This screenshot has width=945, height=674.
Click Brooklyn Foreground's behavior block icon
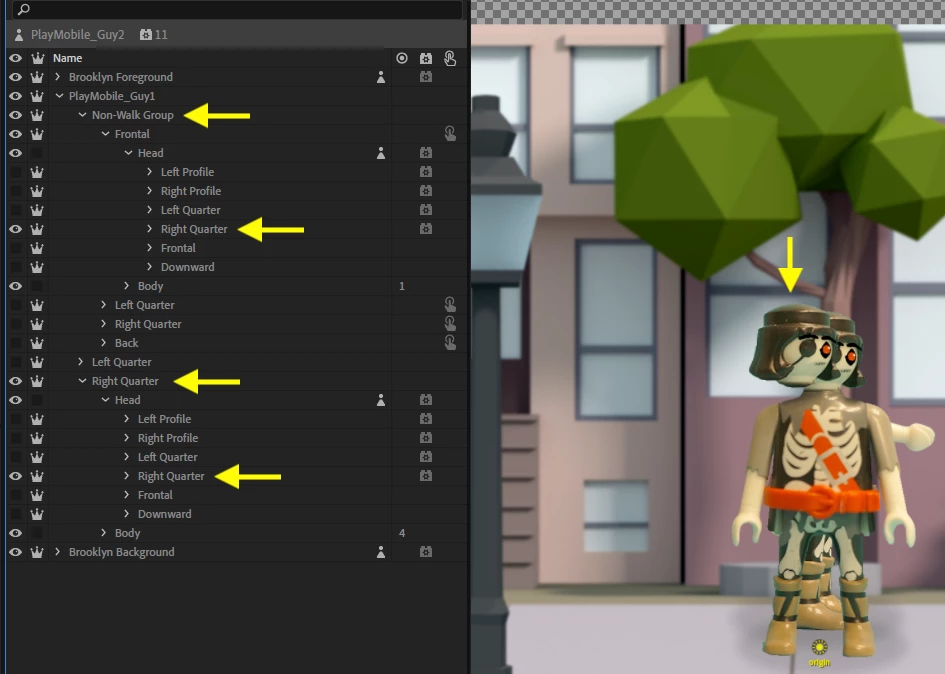pos(426,77)
